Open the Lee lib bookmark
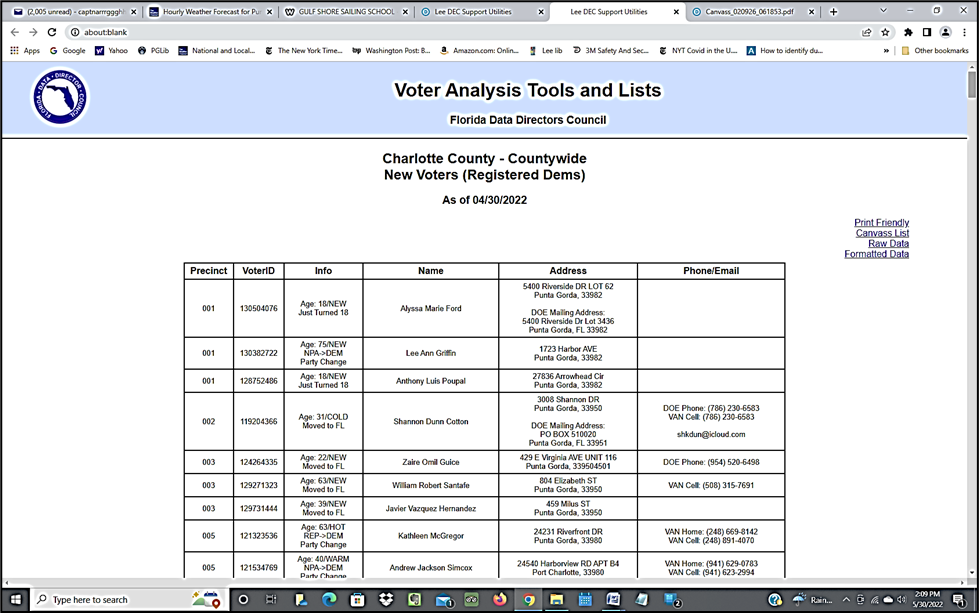The height and width of the screenshot is (613, 979). click(x=546, y=51)
